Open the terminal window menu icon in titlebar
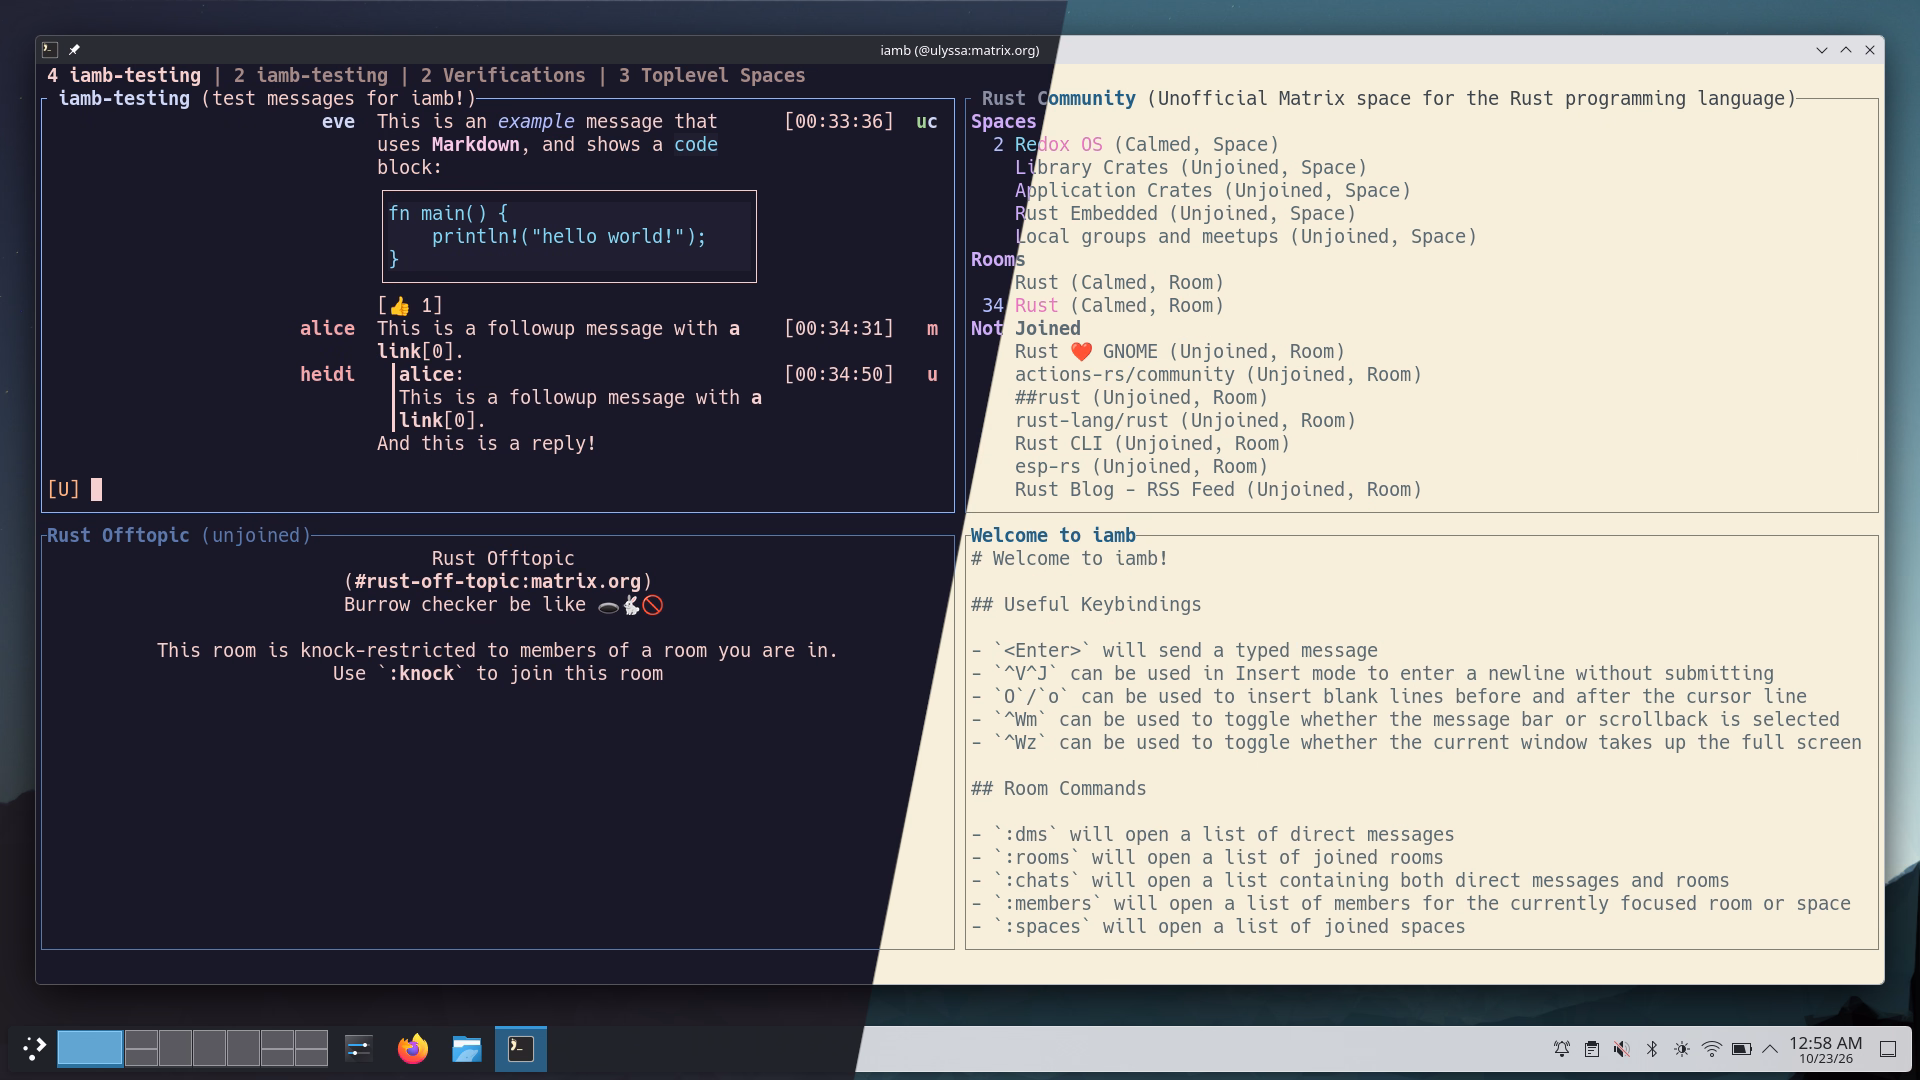Image resolution: width=1920 pixels, height=1080 pixels. (x=50, y=49)
